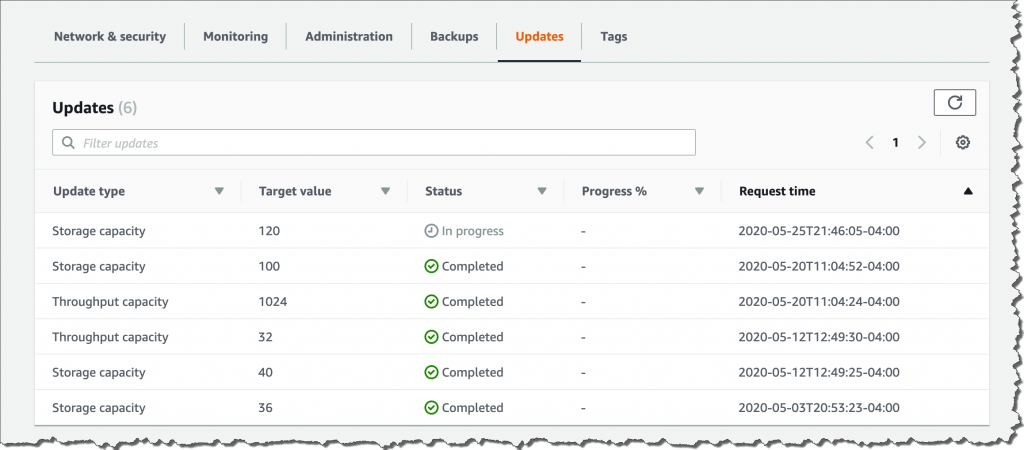This screenshot has height=450, width=1024.
Task: Sort by Update type column arrow
Action: point(219,191)
